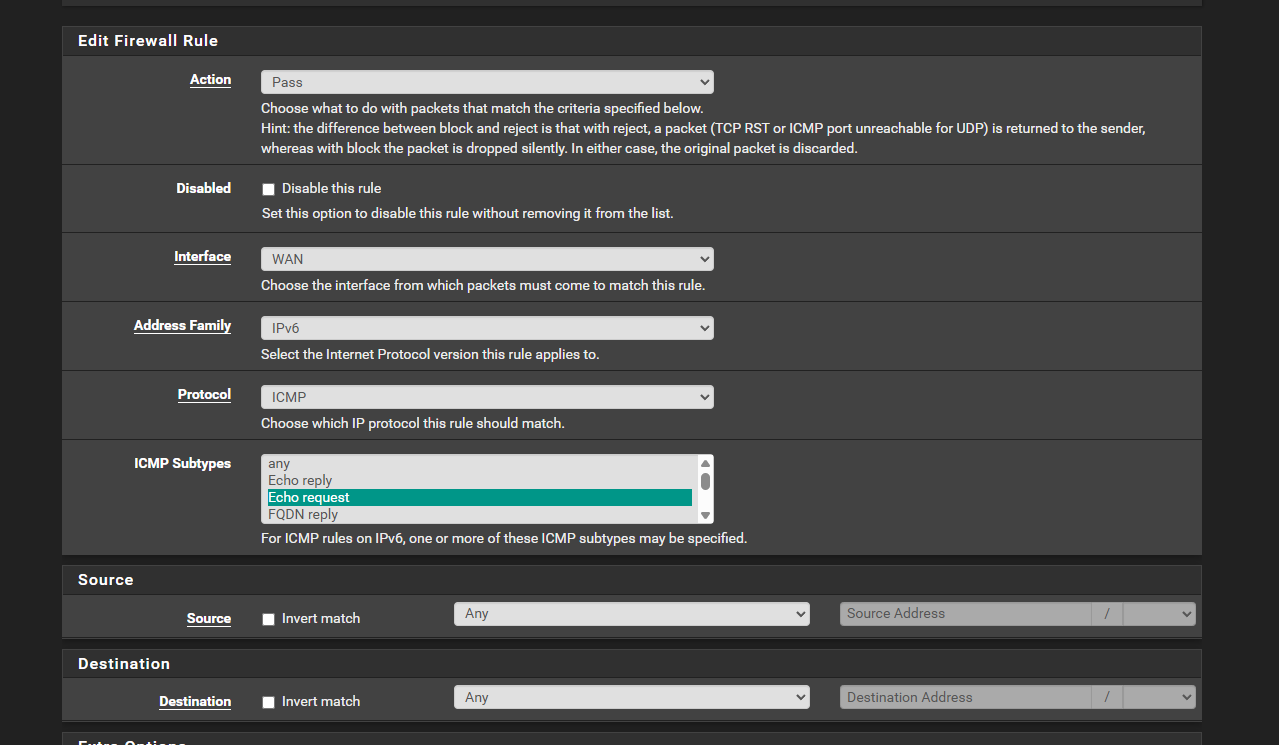Viewport: 1279px width, 745px height.
Task: Click the ICMP Subtypes scrollbar thumb
Action: click(705, 481)
